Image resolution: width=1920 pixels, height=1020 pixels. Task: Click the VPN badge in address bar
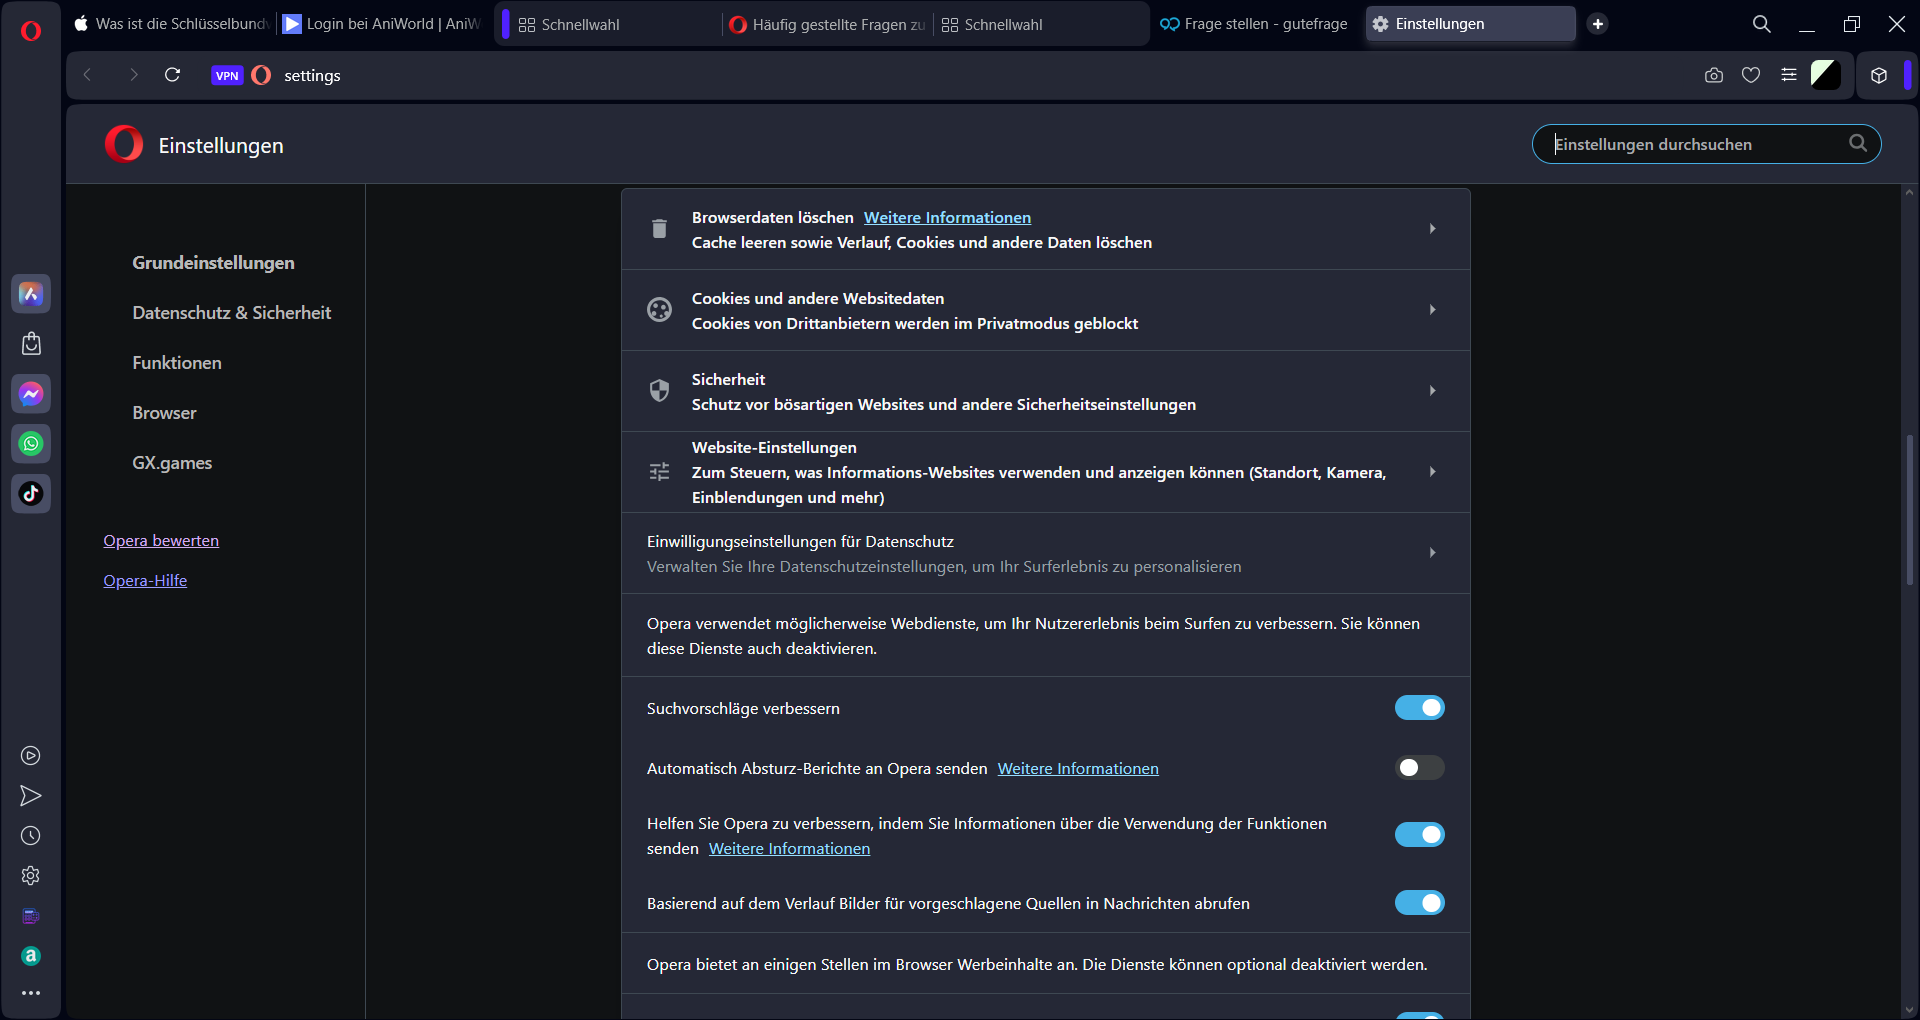[x=227, y=76]
